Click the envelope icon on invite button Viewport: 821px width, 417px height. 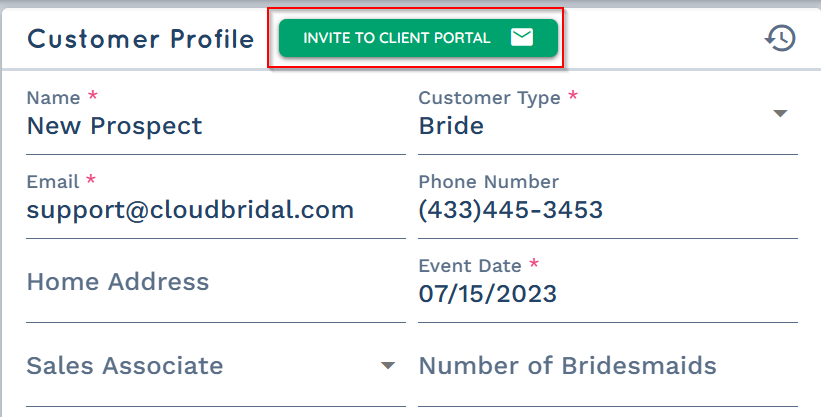(522, 38)
